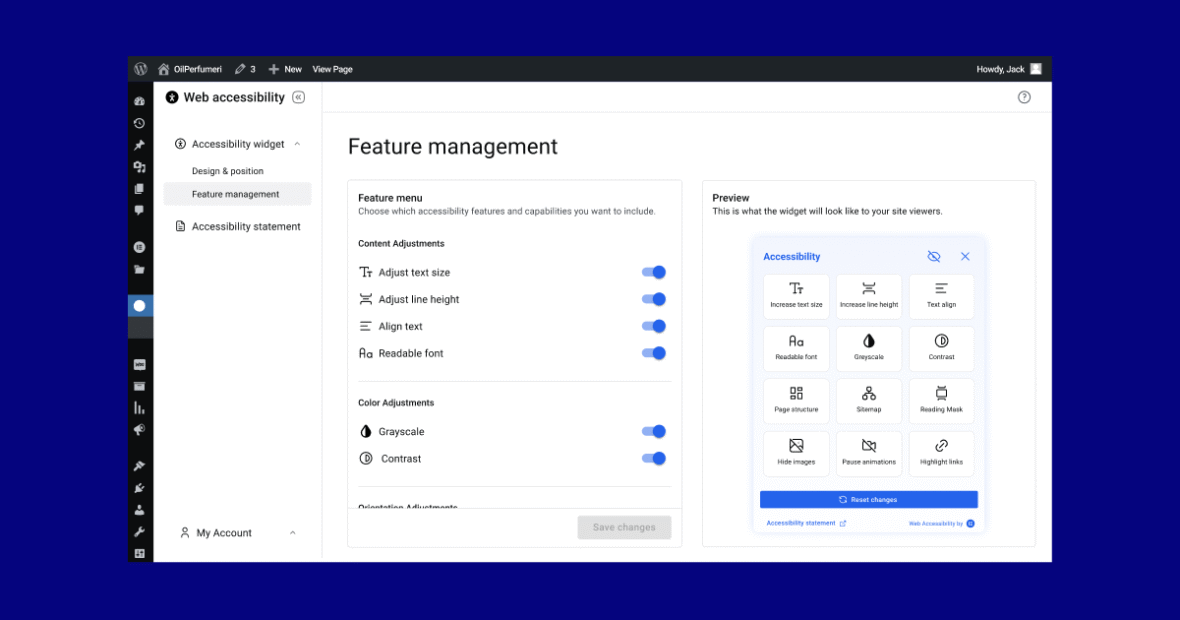Open the Accessibility statement link in the preview widget
This screenshot has height=620, width=1180.
tap(806, 523)
